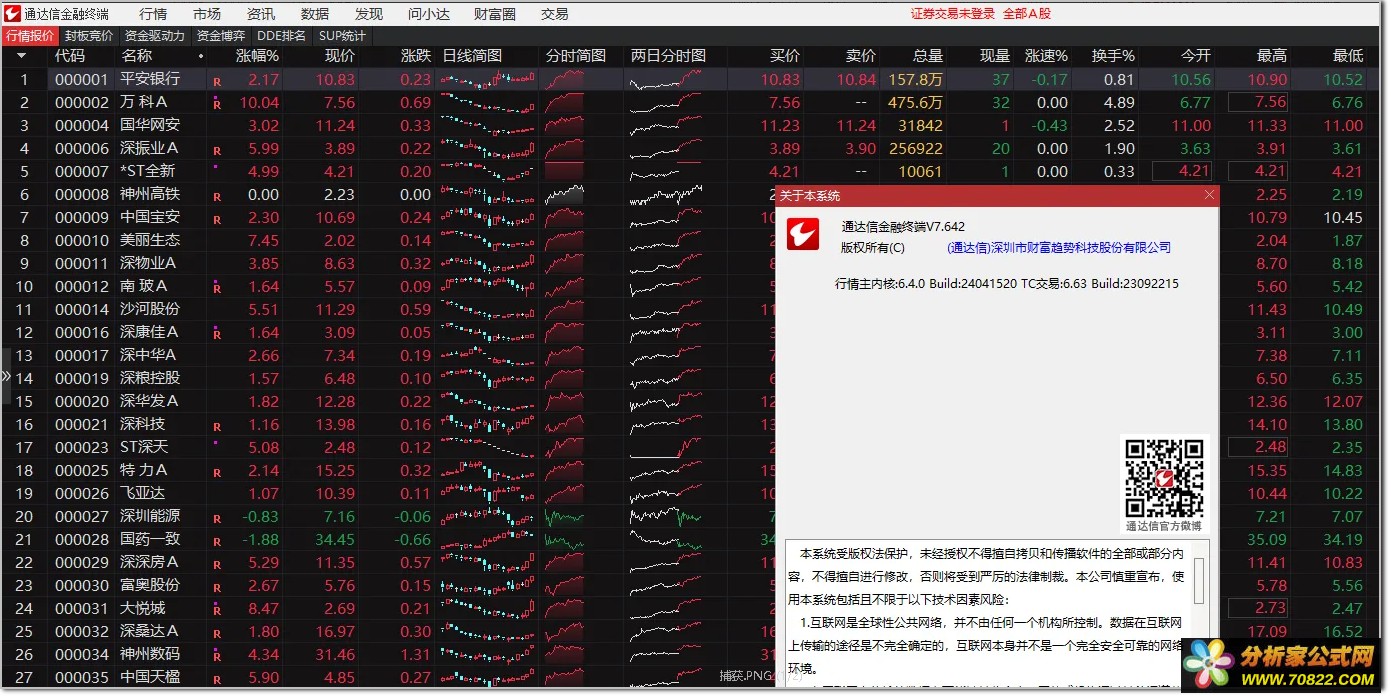Open the 行情 menu
This screenshot has width=1391, height=696.
pyautogui.click(x=153, y=14)
